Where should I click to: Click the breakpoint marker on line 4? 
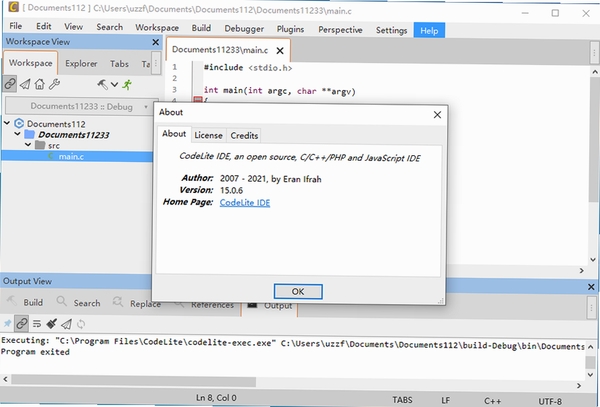pyautogui.click(x=197, y=100)
